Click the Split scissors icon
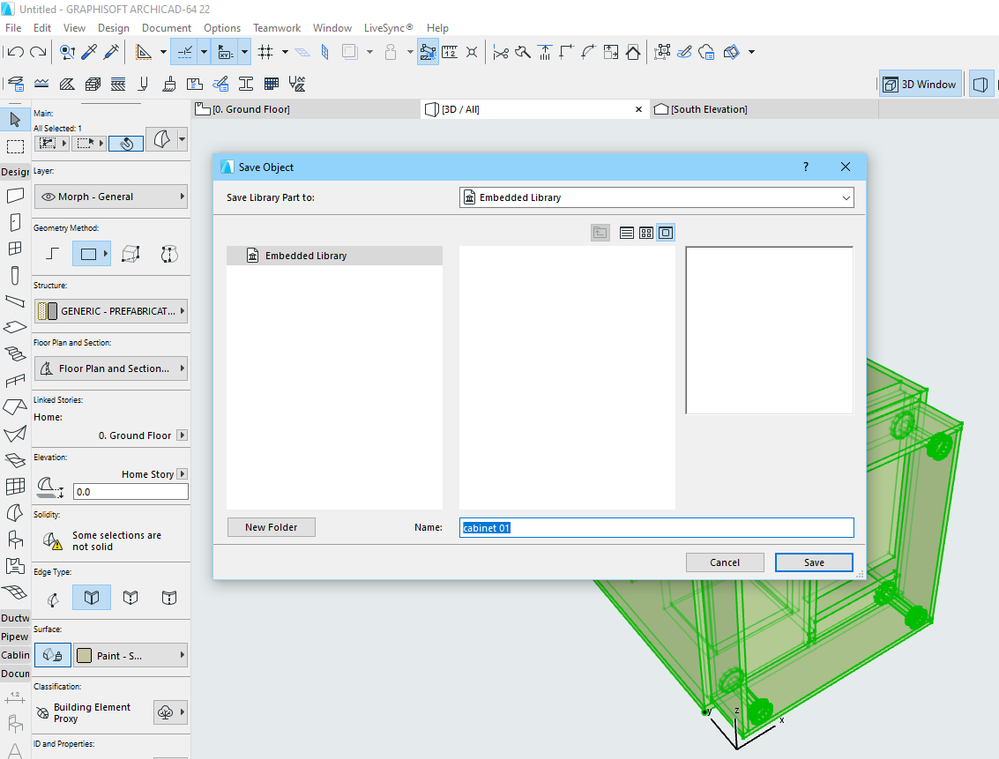 (x=501, y=52)
